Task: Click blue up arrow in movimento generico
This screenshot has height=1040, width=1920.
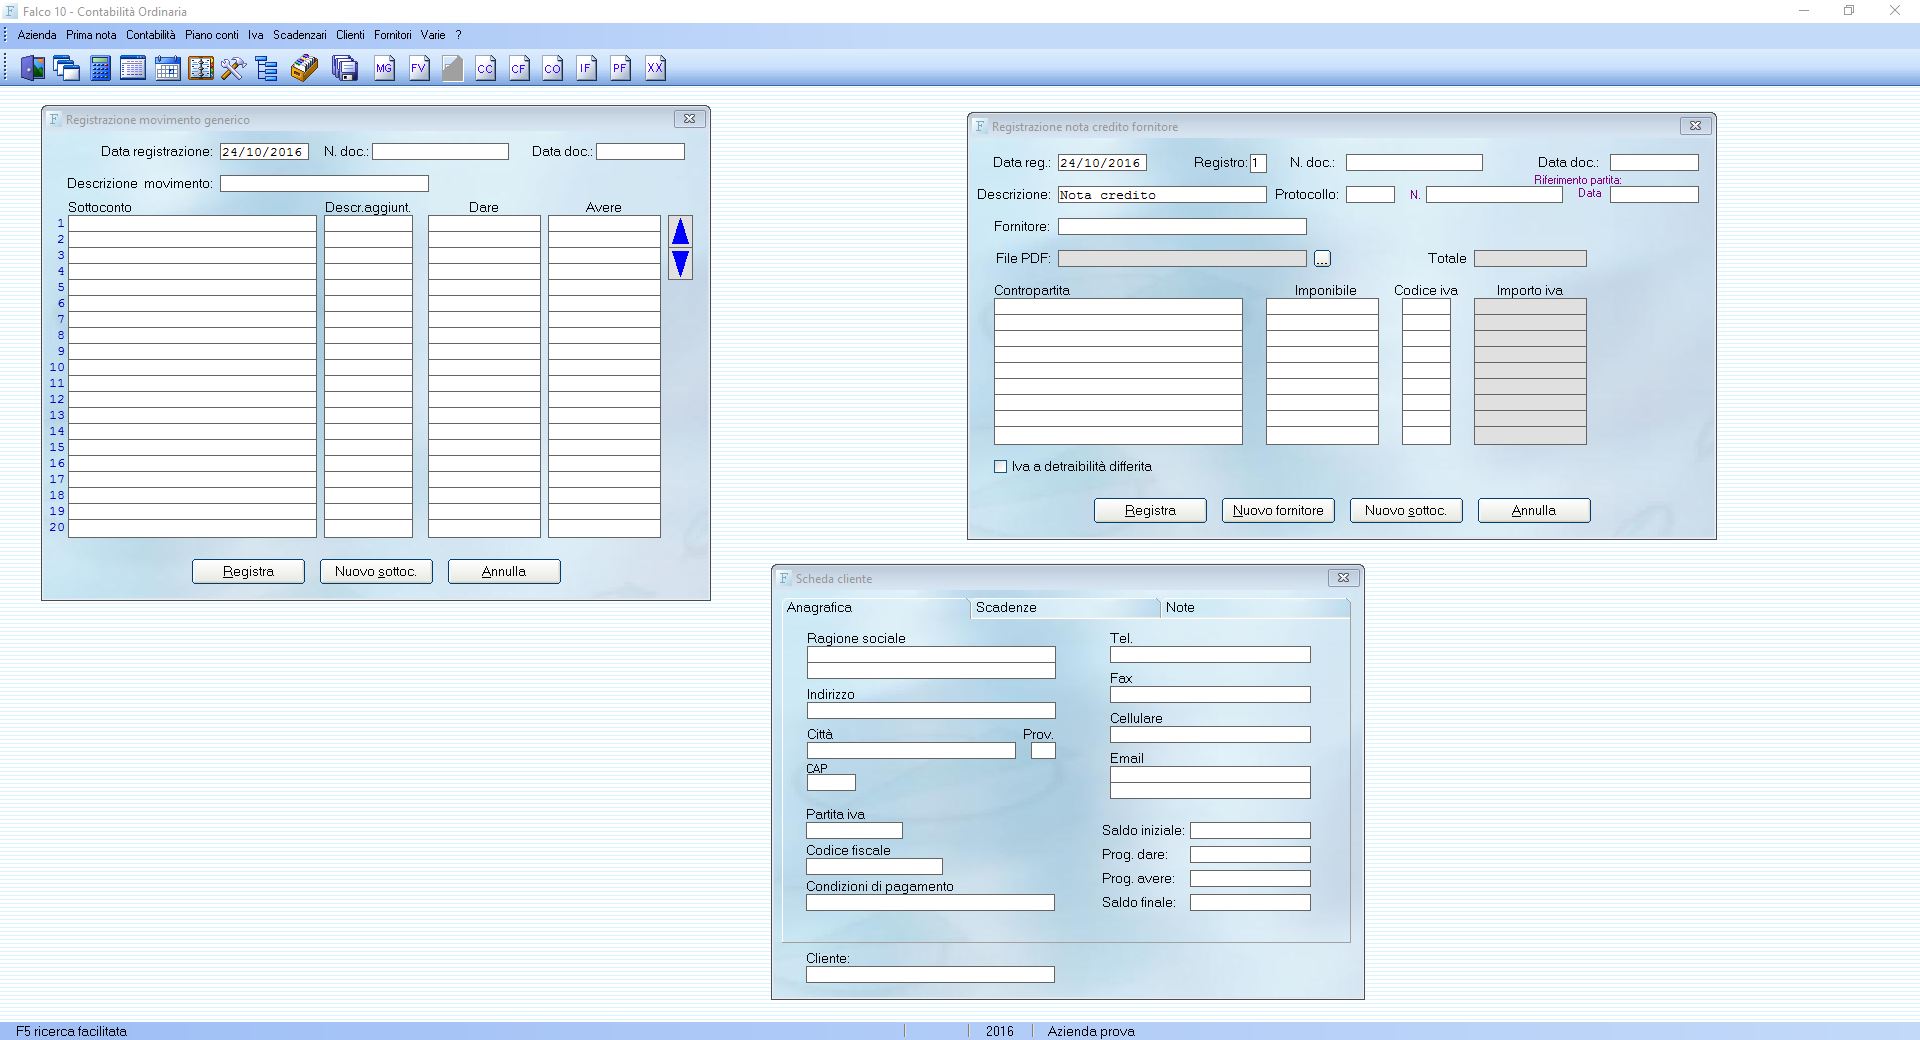Action: [x=681, y=232]
